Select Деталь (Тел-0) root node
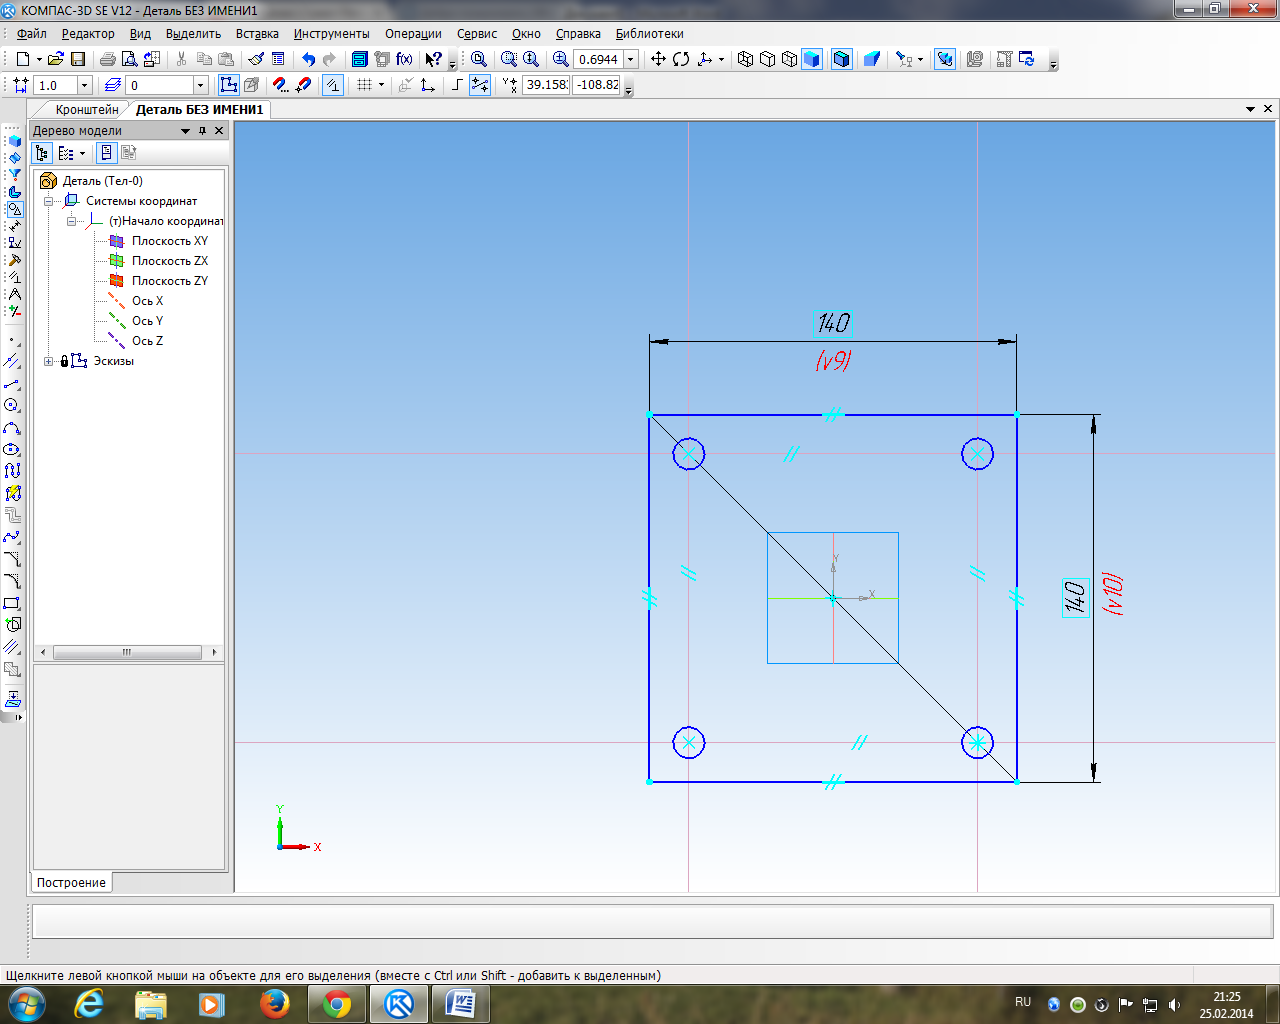This screenshot has width=1280, height=1024. tap(102, 181)
